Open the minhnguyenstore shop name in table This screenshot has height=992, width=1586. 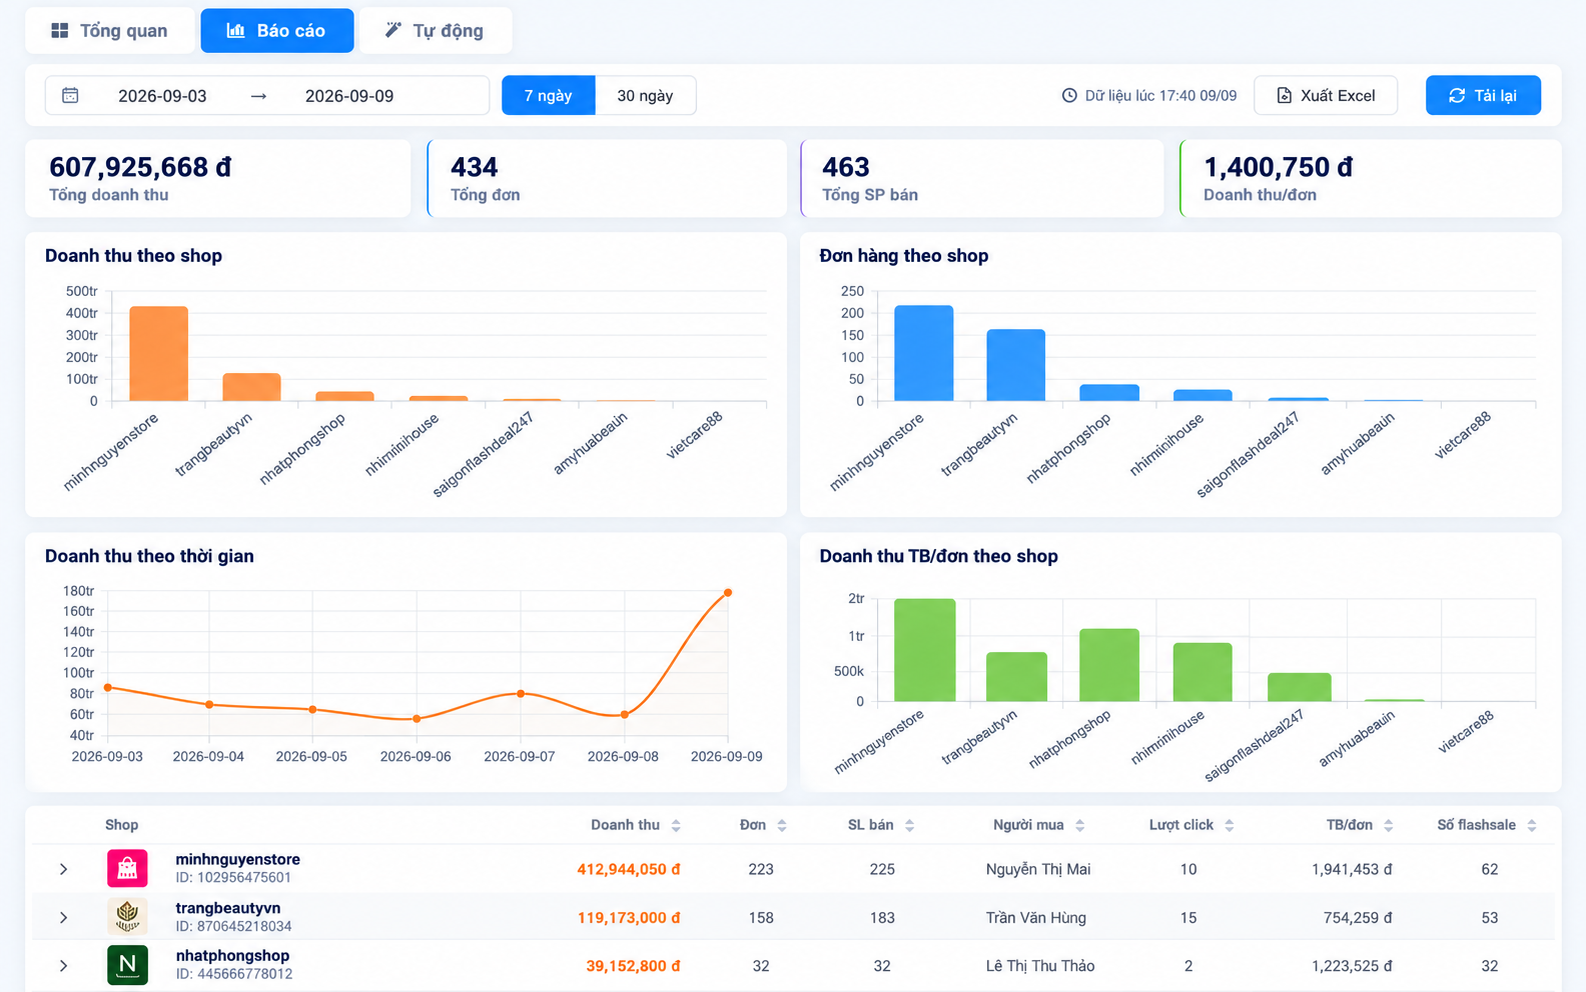coord(238,859)
